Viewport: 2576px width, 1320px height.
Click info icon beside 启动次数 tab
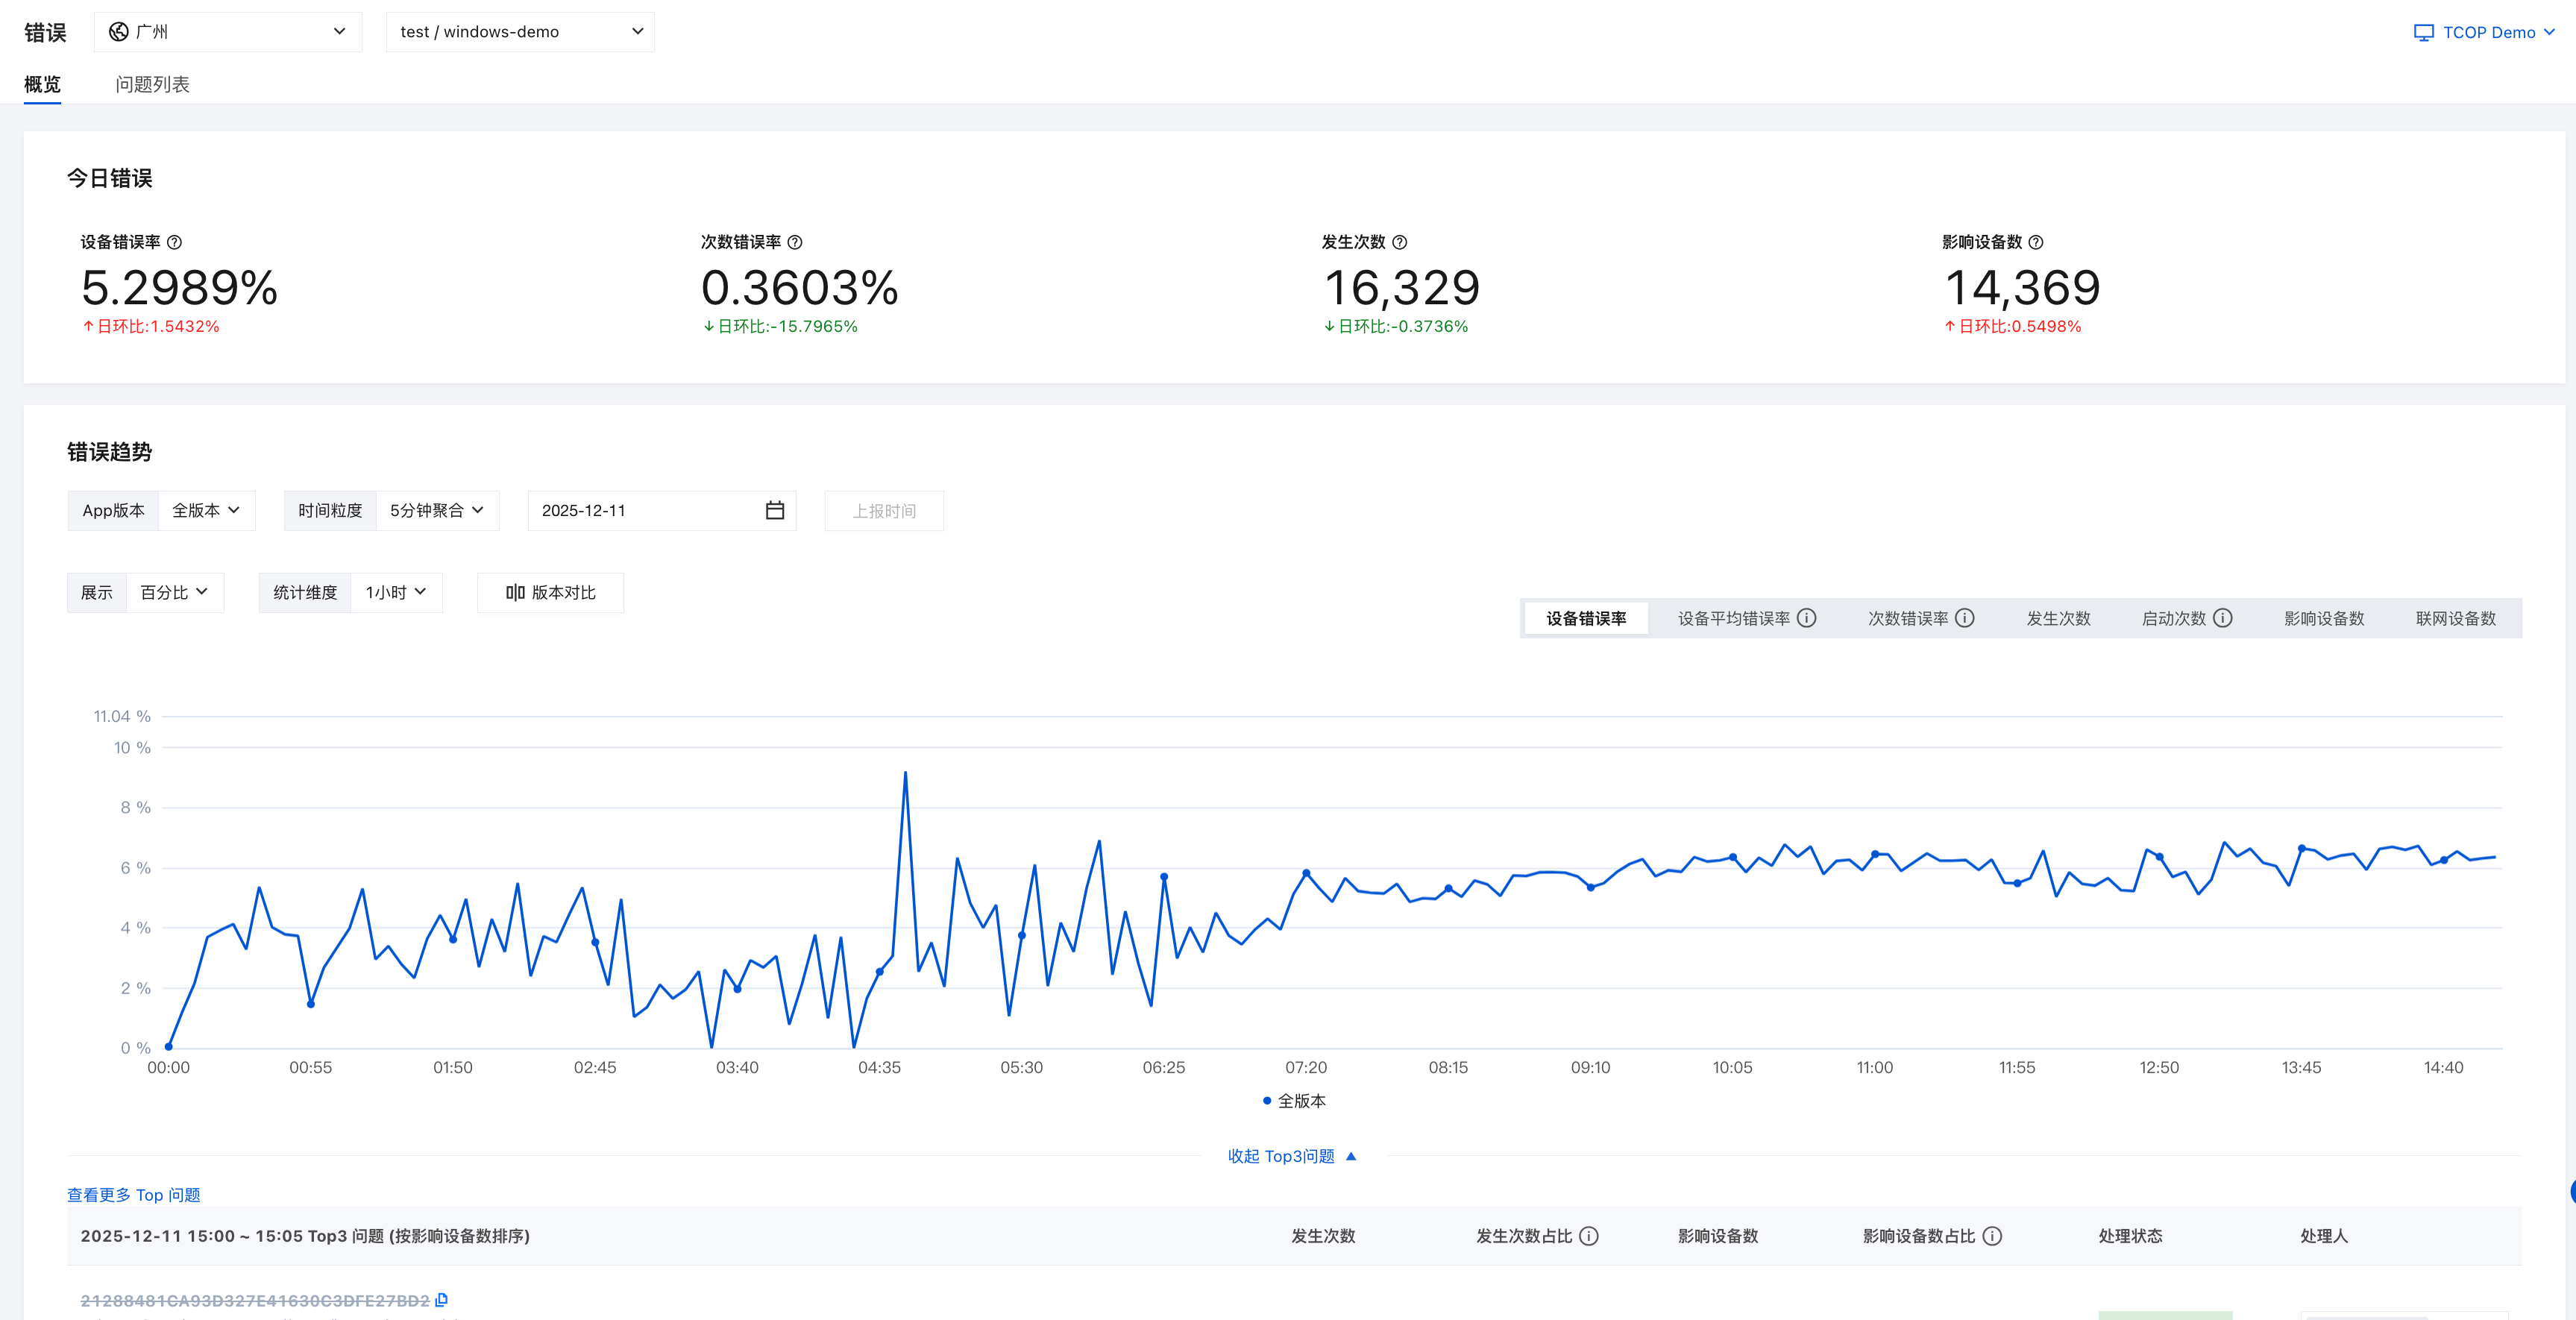click(2223, 618)
